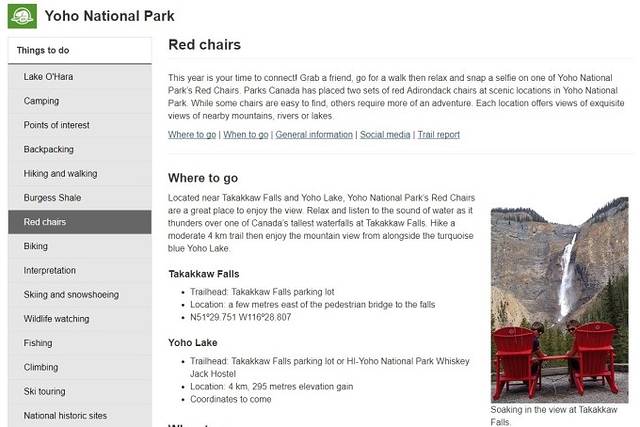Open Hiking and walking section
Image resolution: width=640 pixels, height=427 pixels.
click(60, 173)
